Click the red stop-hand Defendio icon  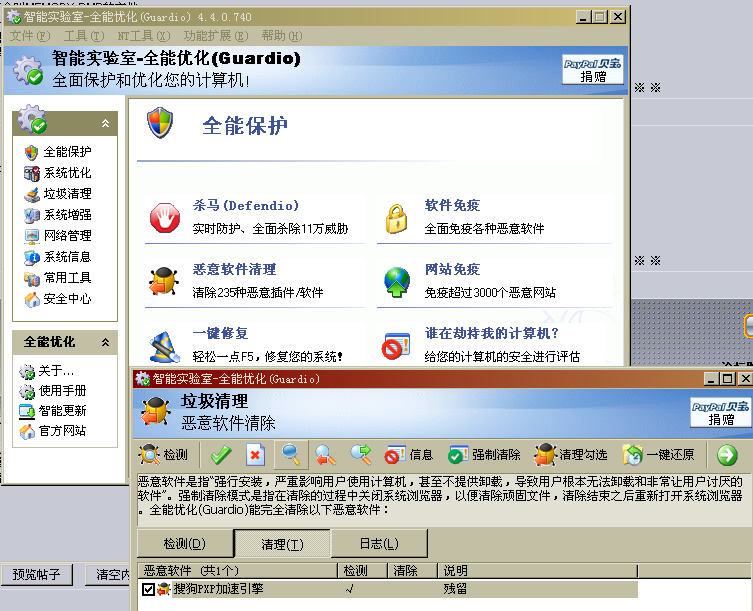(165, 218)
